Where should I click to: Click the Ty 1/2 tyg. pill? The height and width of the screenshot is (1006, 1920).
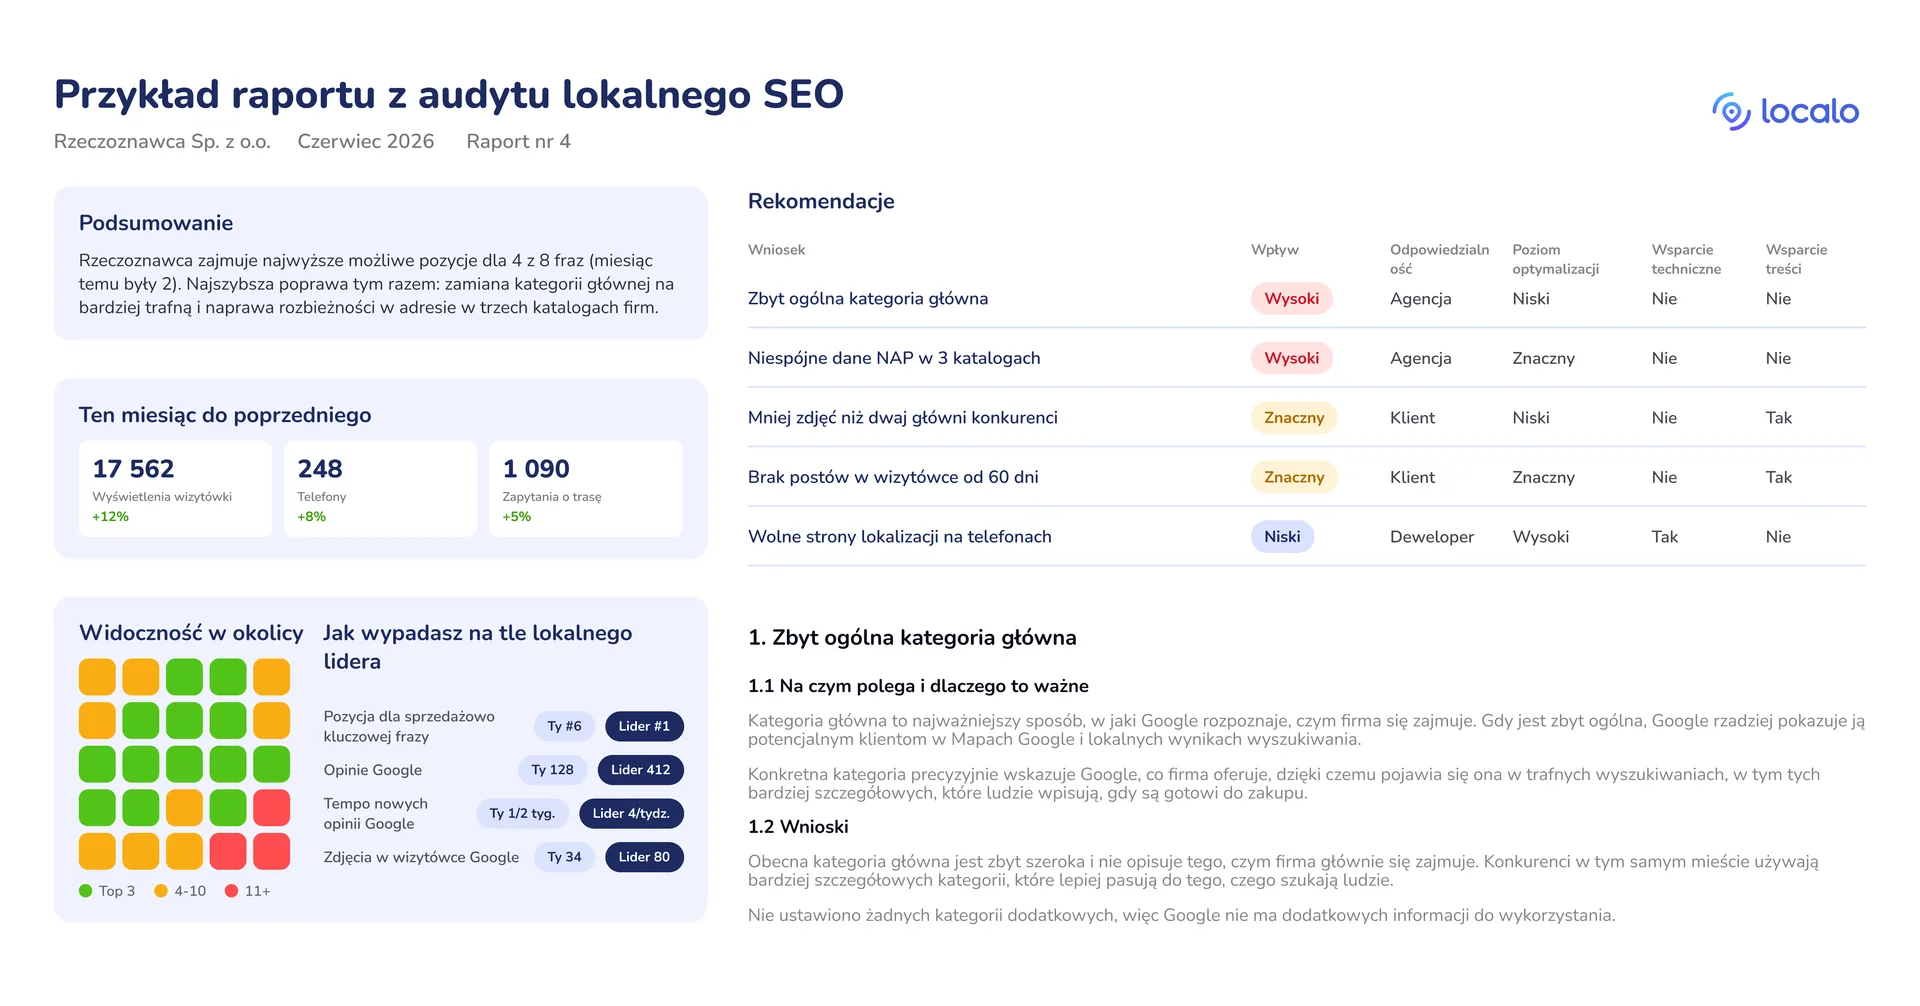[x=522, y=813]
